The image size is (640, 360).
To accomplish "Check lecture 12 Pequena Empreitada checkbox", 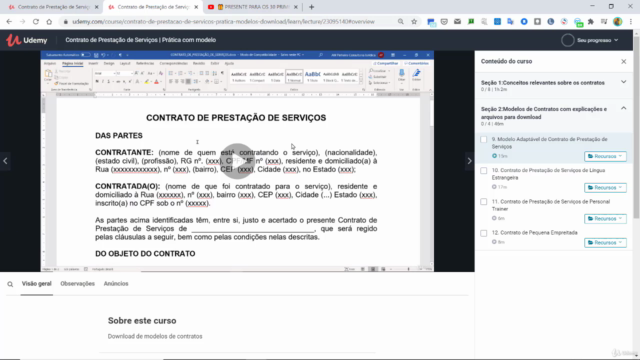I will pyautogui.click(x=484, y=233).
